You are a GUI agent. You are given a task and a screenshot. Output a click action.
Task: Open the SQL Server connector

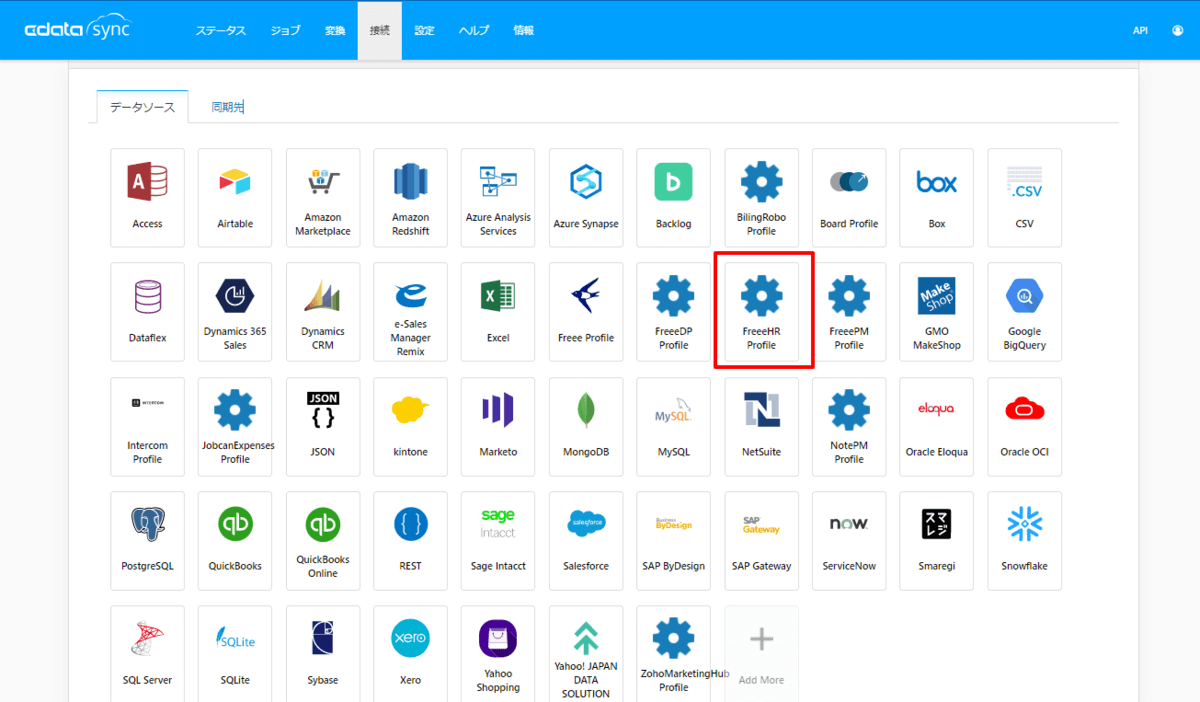pos(147,653)
